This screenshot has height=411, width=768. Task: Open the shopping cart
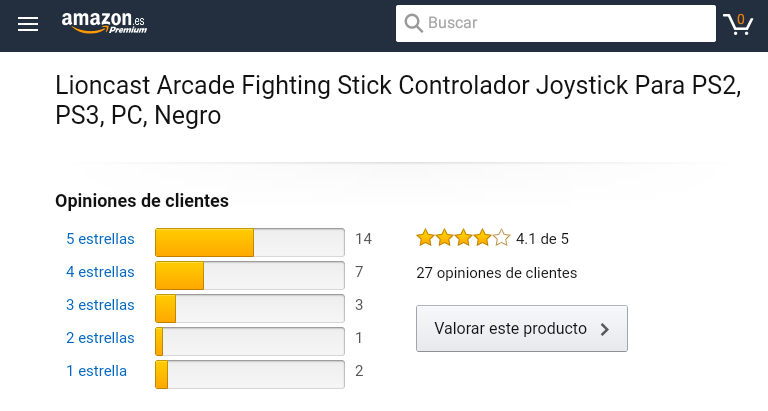click(x=737, y=23)
